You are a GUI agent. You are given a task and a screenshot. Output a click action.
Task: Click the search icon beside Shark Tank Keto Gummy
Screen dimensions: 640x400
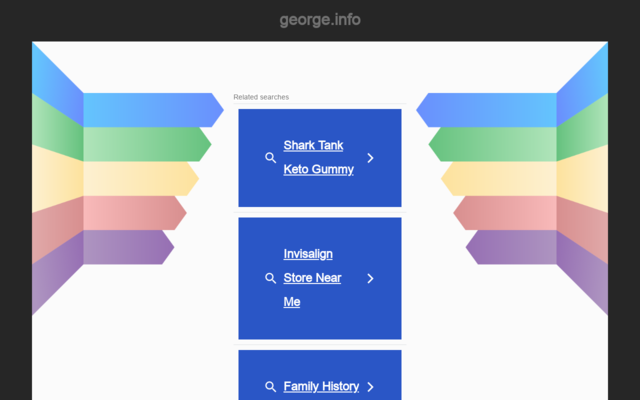[270, 158]
